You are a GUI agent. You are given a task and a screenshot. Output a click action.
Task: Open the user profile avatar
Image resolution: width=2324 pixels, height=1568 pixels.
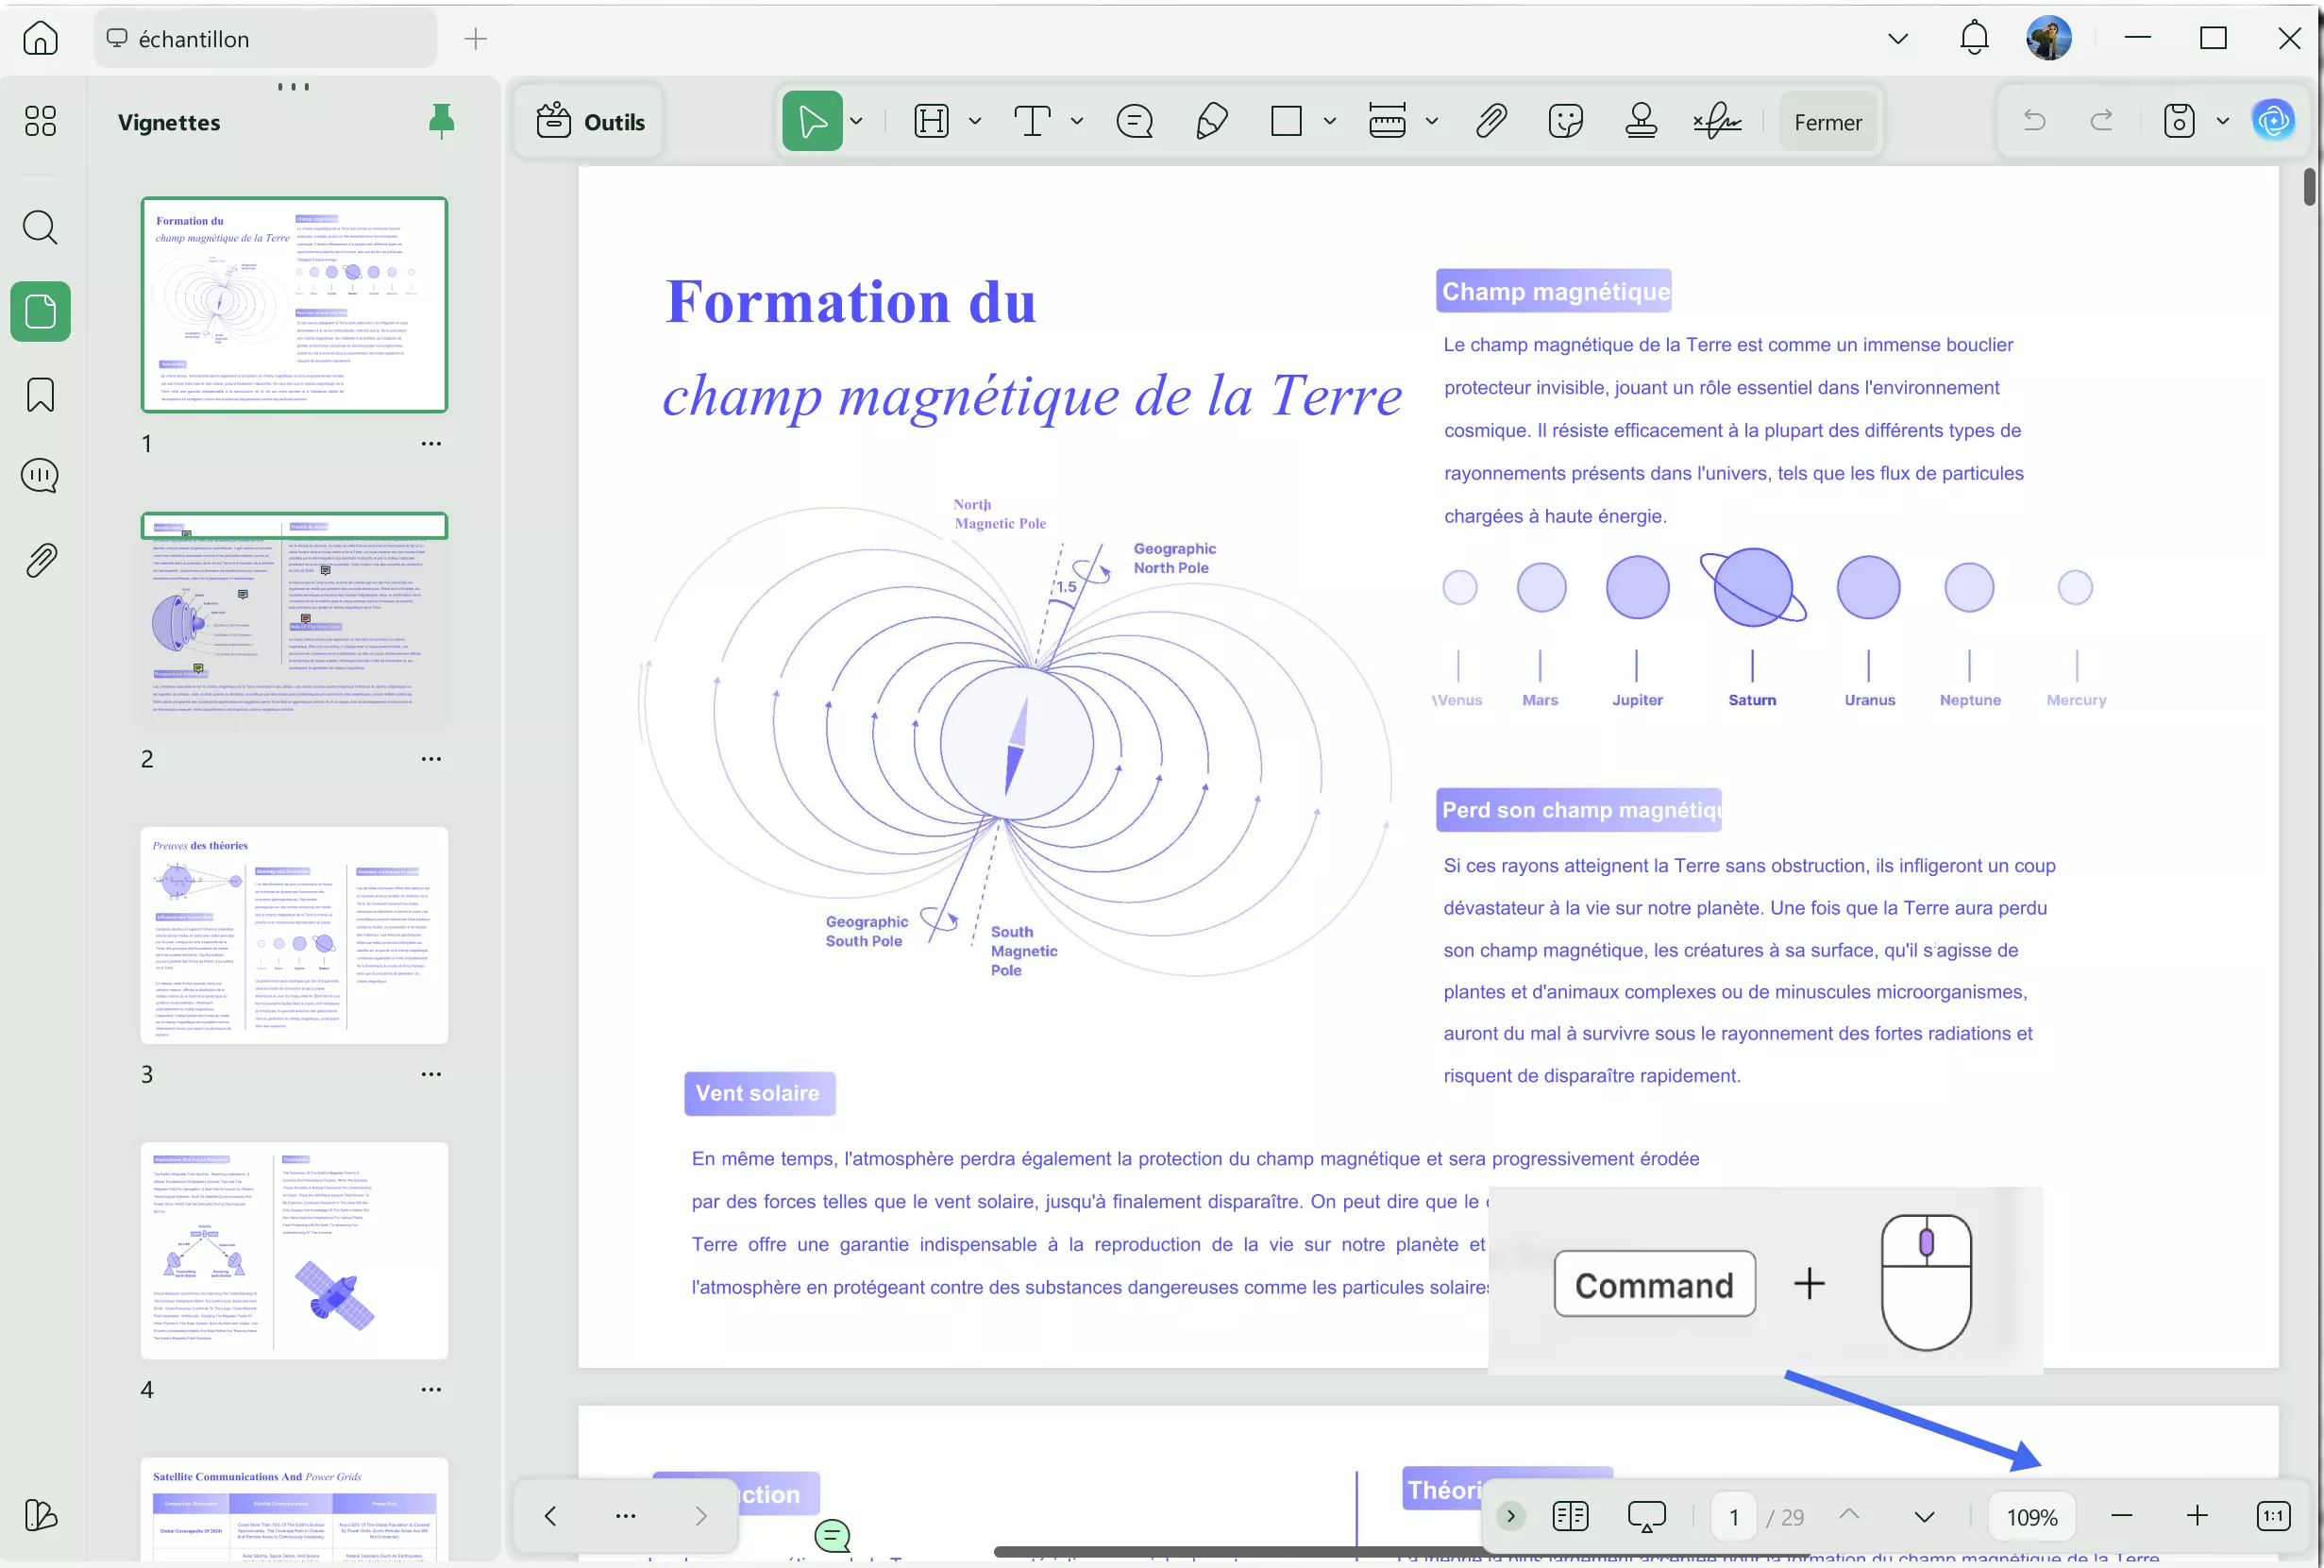click(x=2049, y=38)
